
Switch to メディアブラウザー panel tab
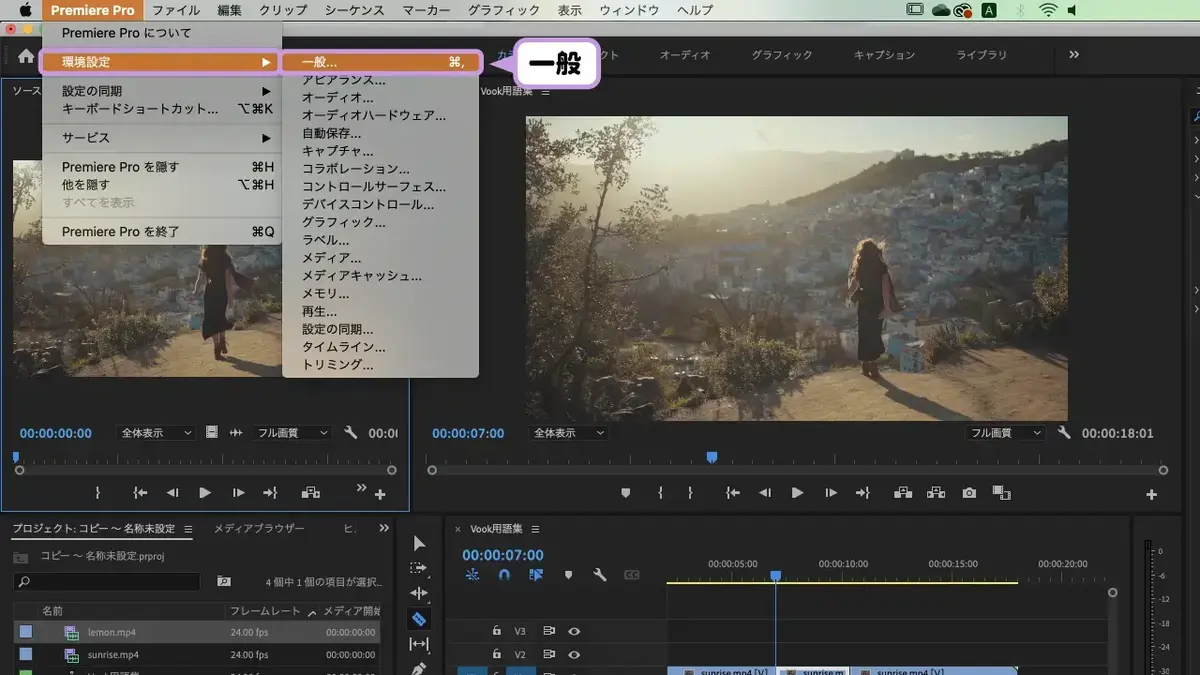(259, 529)
